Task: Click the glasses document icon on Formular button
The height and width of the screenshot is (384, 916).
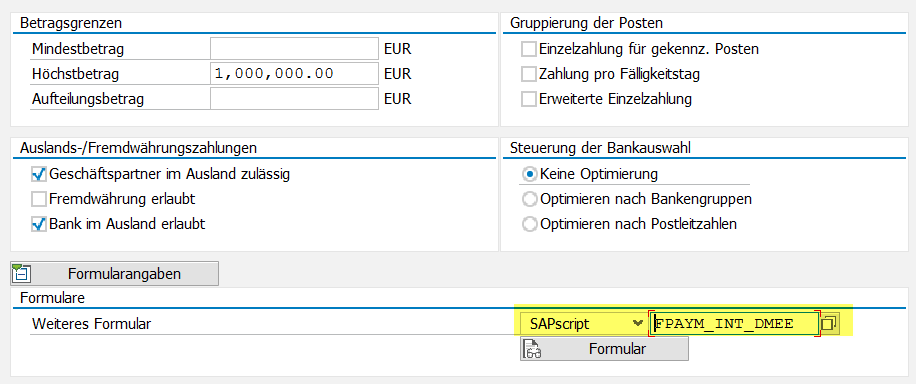Action: pos(533,350)
